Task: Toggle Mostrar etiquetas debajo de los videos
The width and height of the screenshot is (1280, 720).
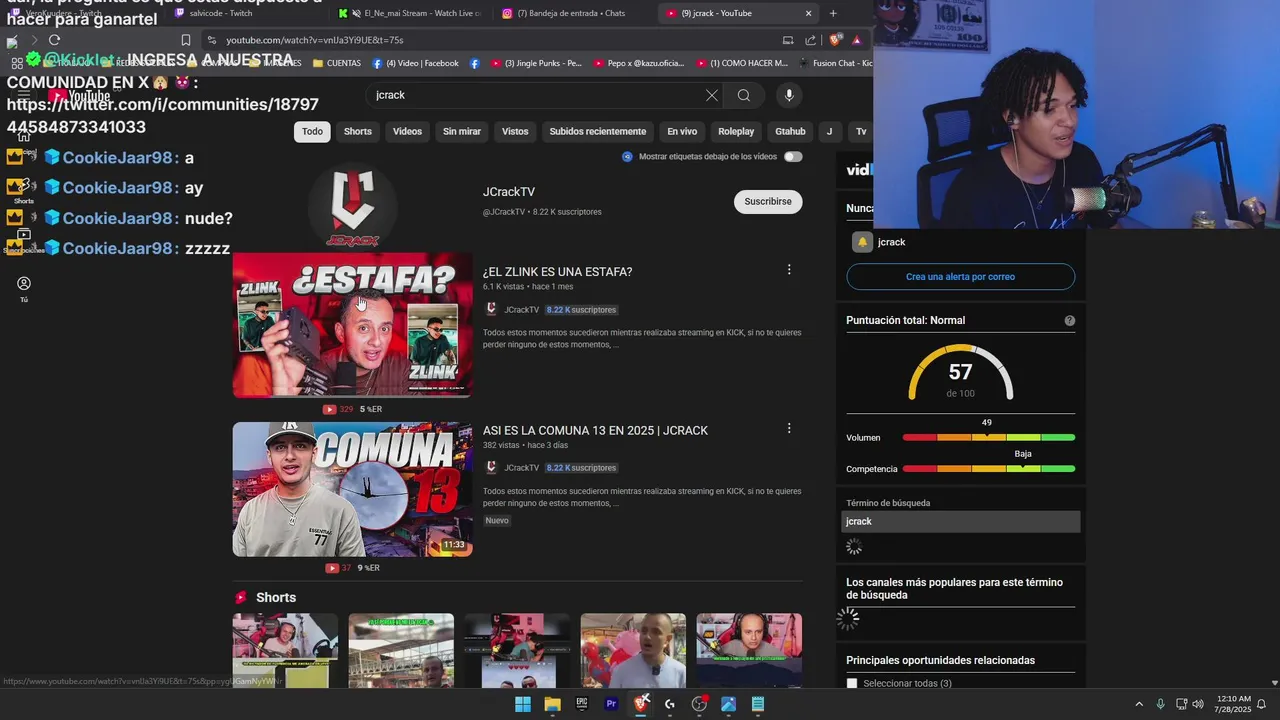Action: 793,157
